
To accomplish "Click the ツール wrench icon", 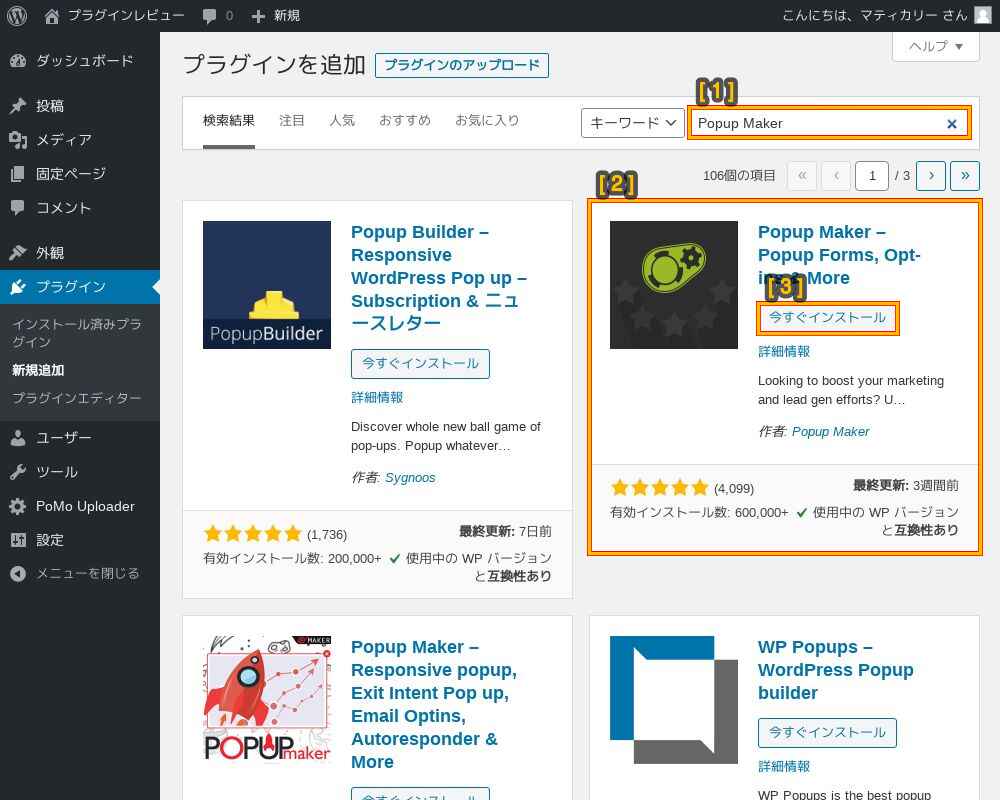I will click(18, 472).
